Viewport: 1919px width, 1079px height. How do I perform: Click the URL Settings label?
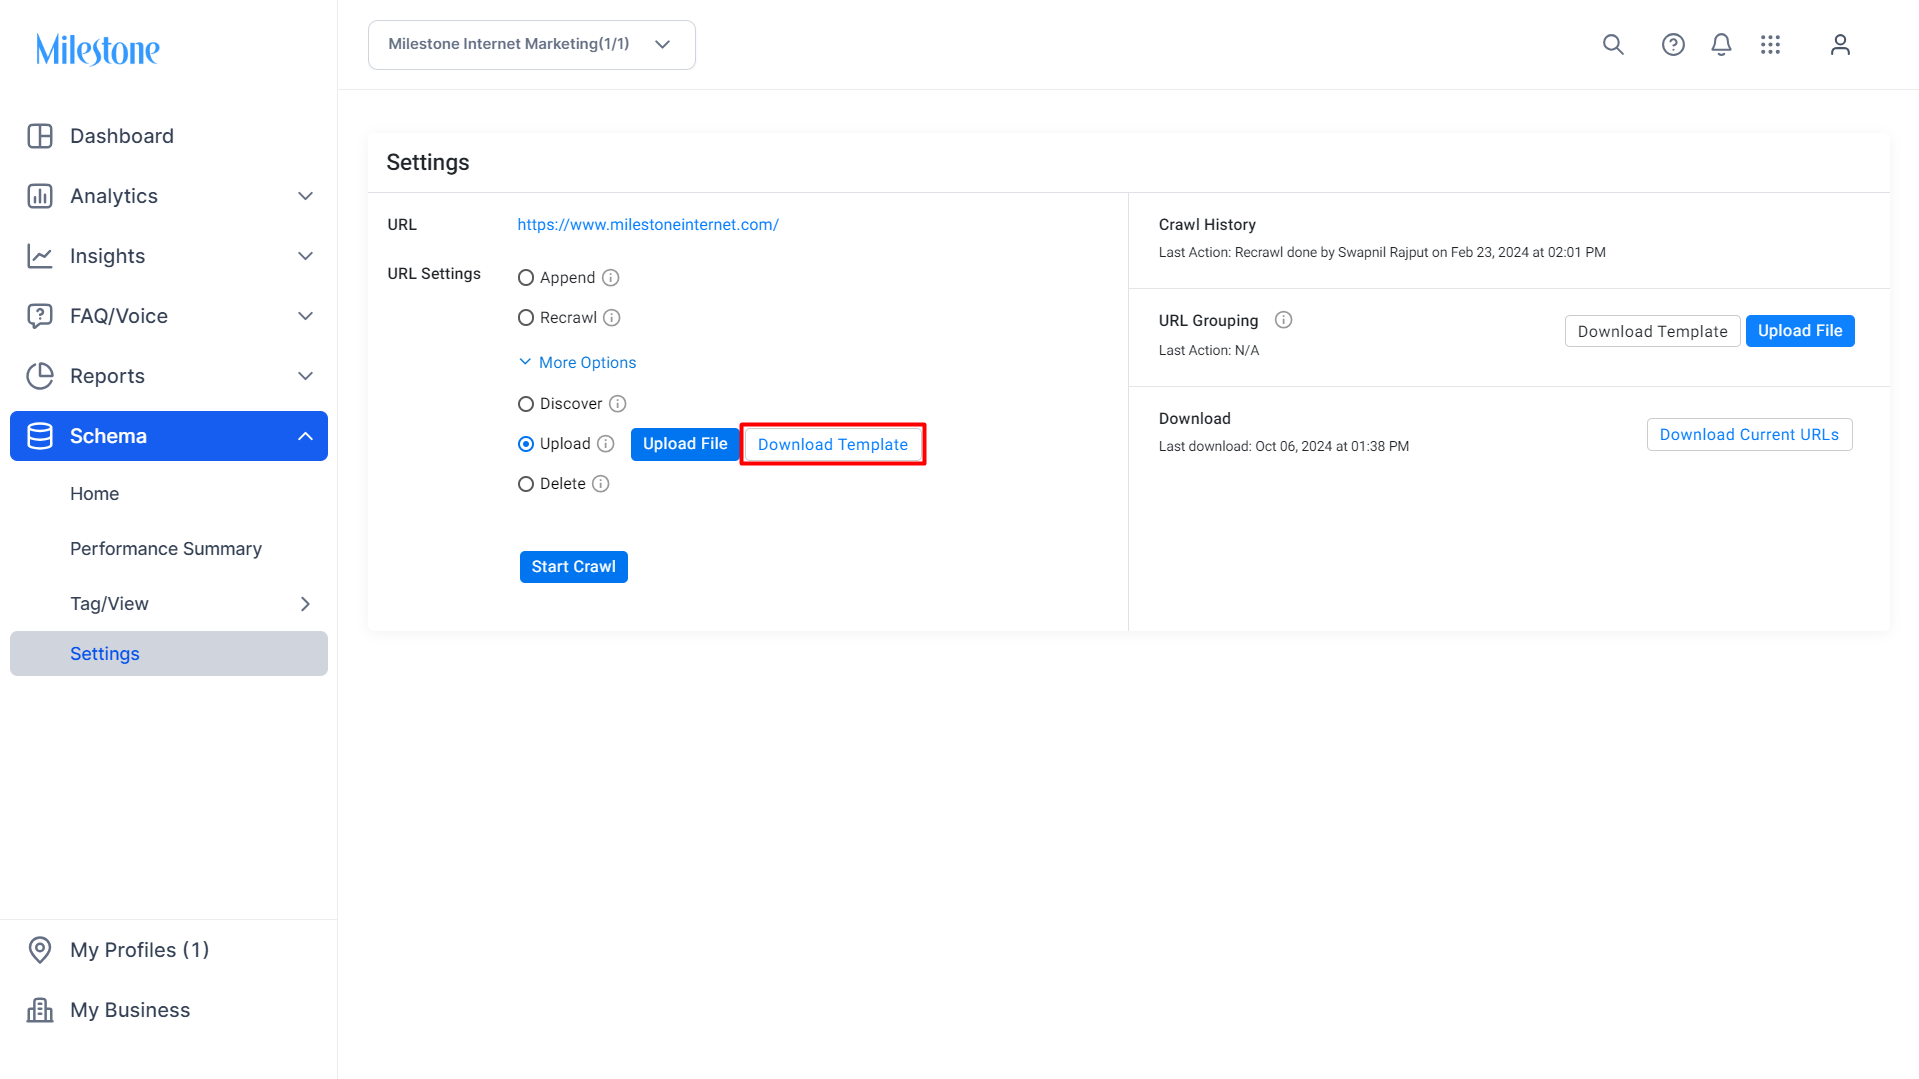434,274
